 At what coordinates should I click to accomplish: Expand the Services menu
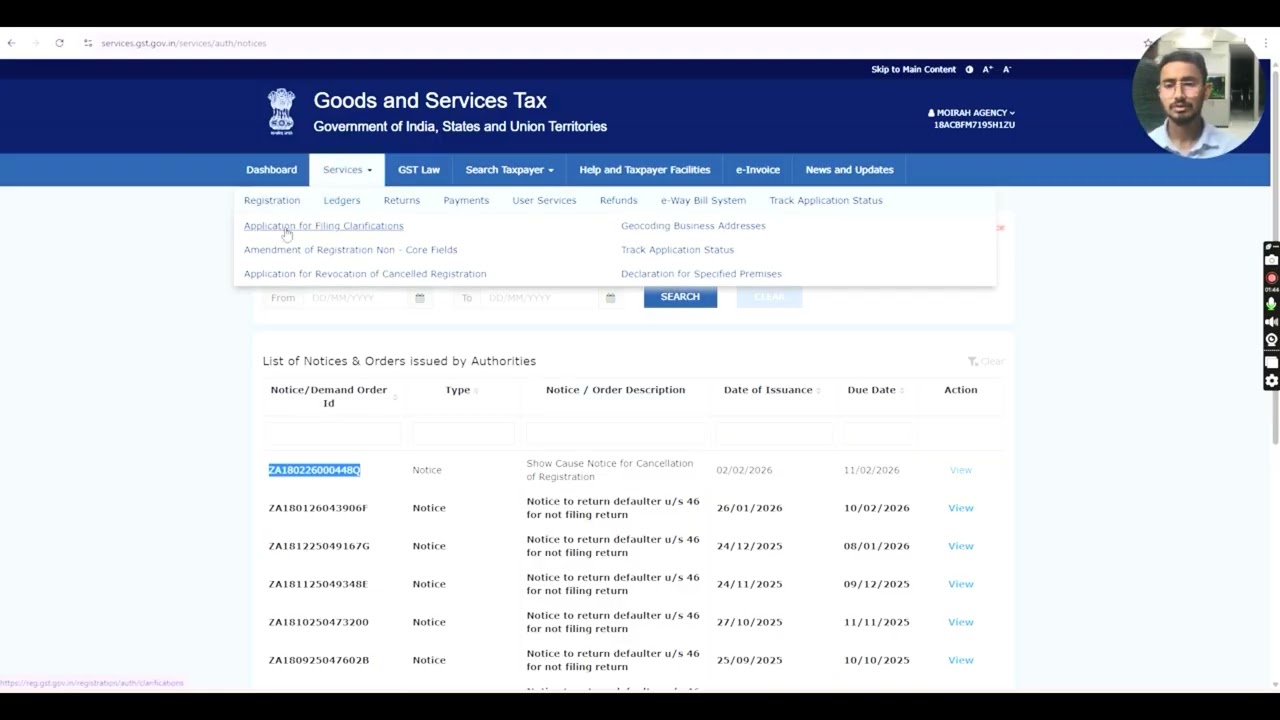347,170
